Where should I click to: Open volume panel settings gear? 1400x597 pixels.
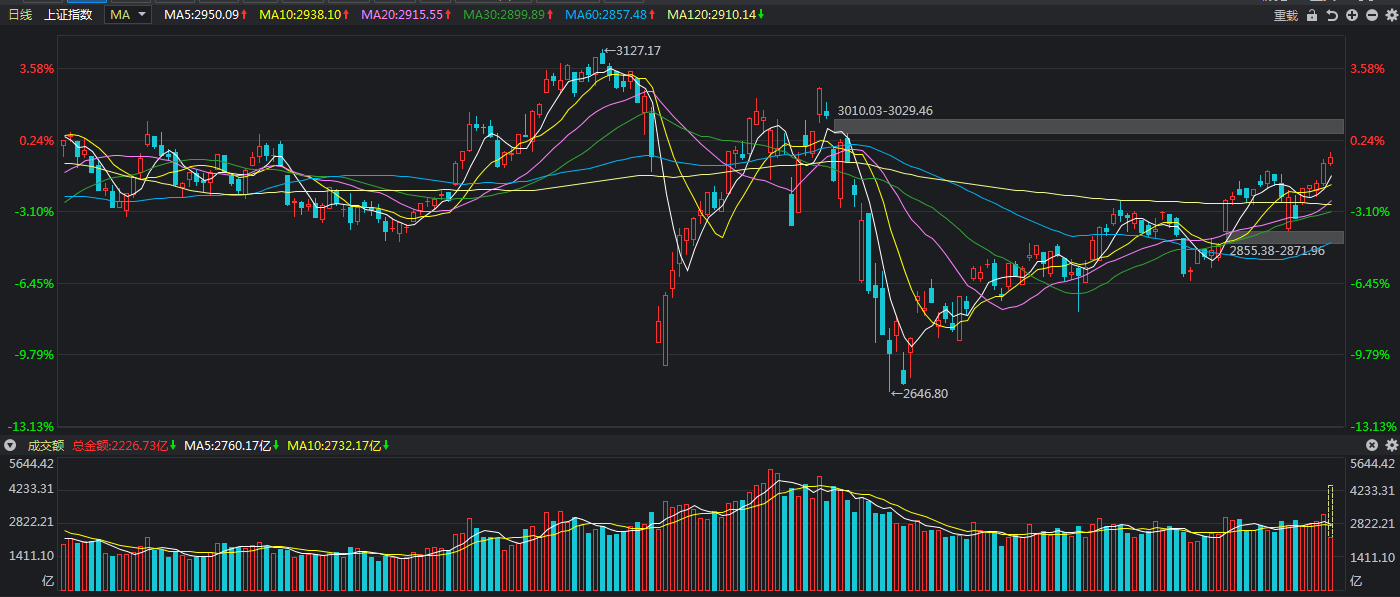(1390, 445)
